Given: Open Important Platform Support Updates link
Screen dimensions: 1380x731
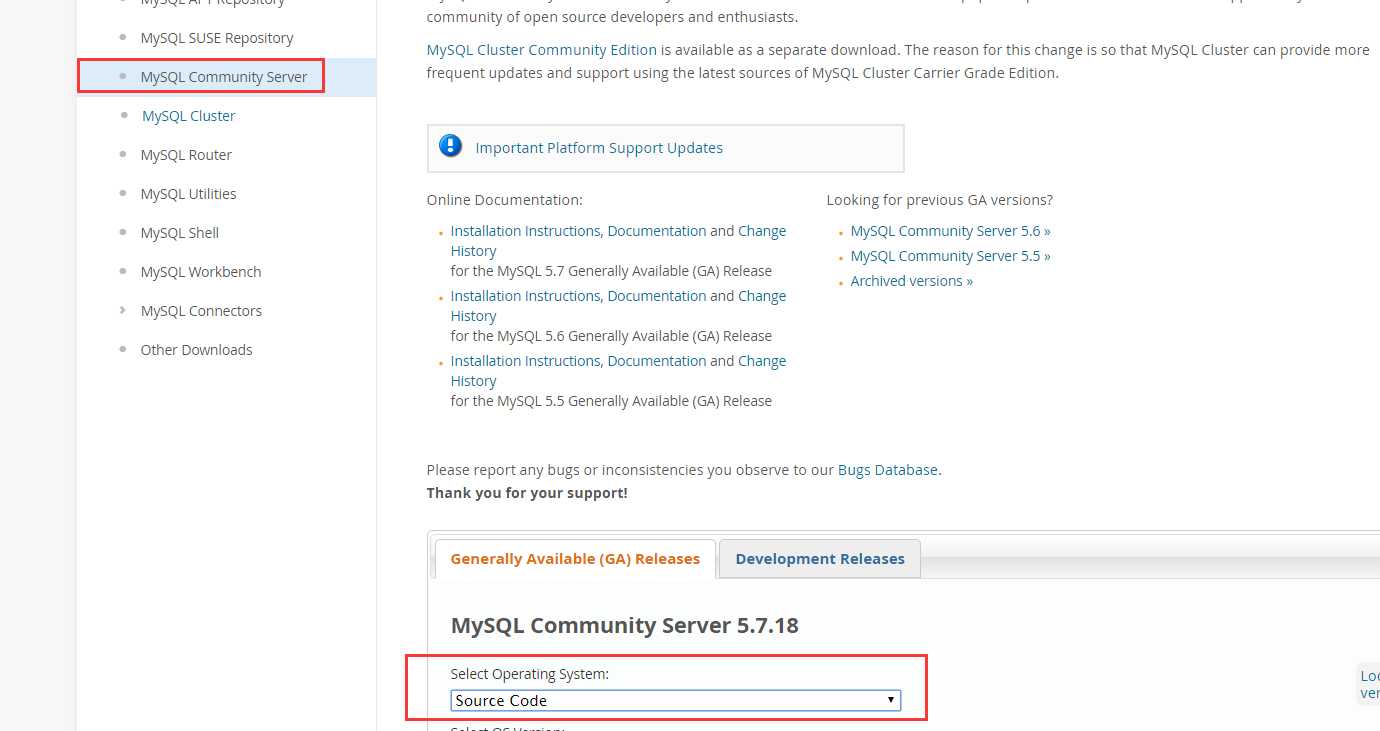Looking at the screenshot, I should (599, 148).
